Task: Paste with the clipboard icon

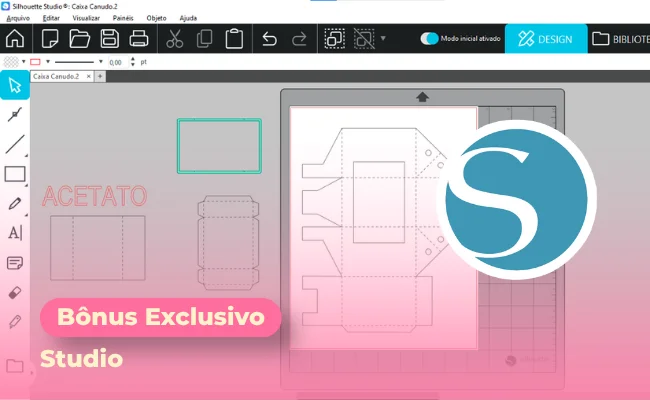Action: click(x=234, y=39)
